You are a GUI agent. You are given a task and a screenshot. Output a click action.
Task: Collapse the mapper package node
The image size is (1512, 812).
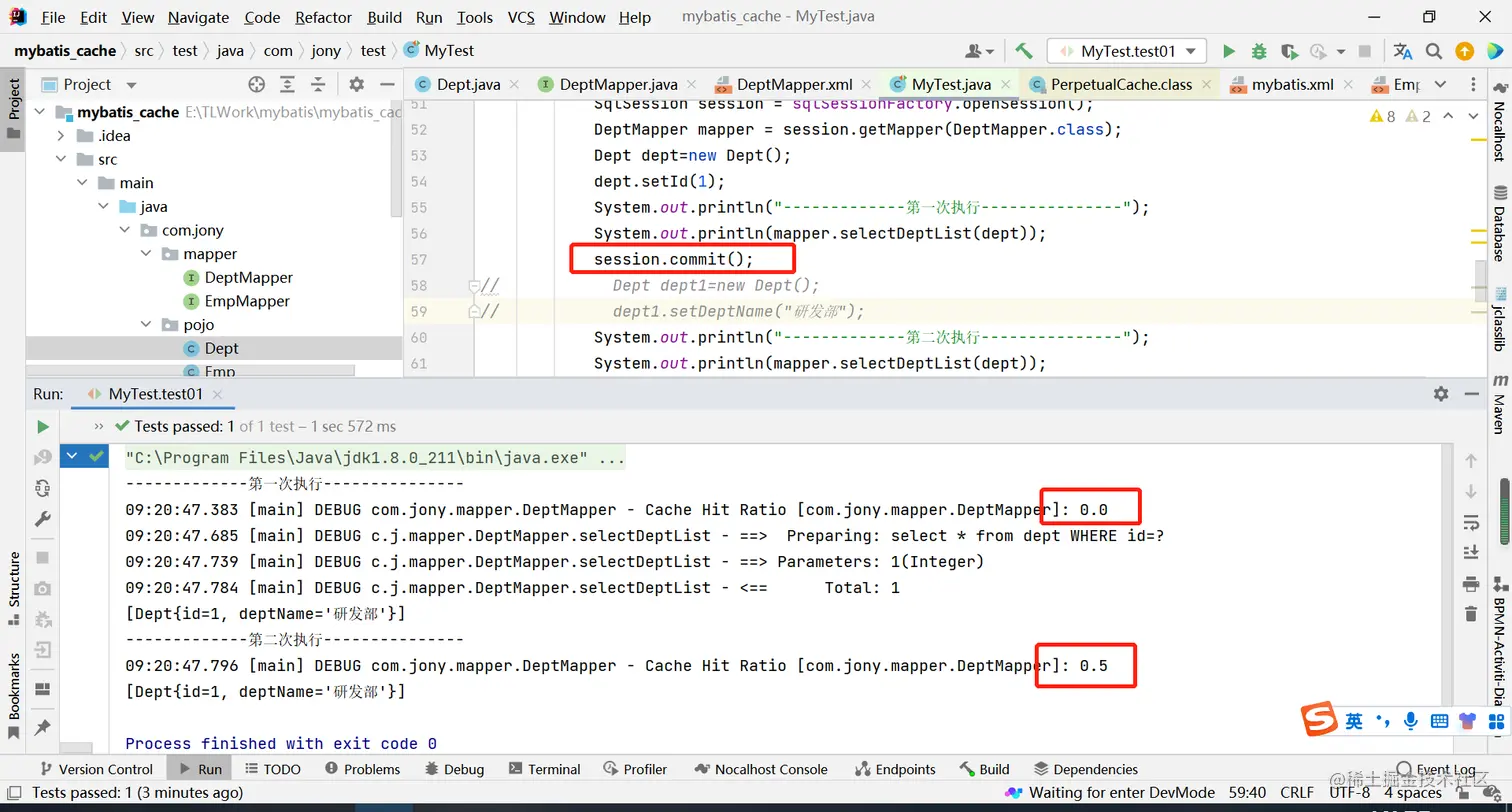(x=146, y=254)
